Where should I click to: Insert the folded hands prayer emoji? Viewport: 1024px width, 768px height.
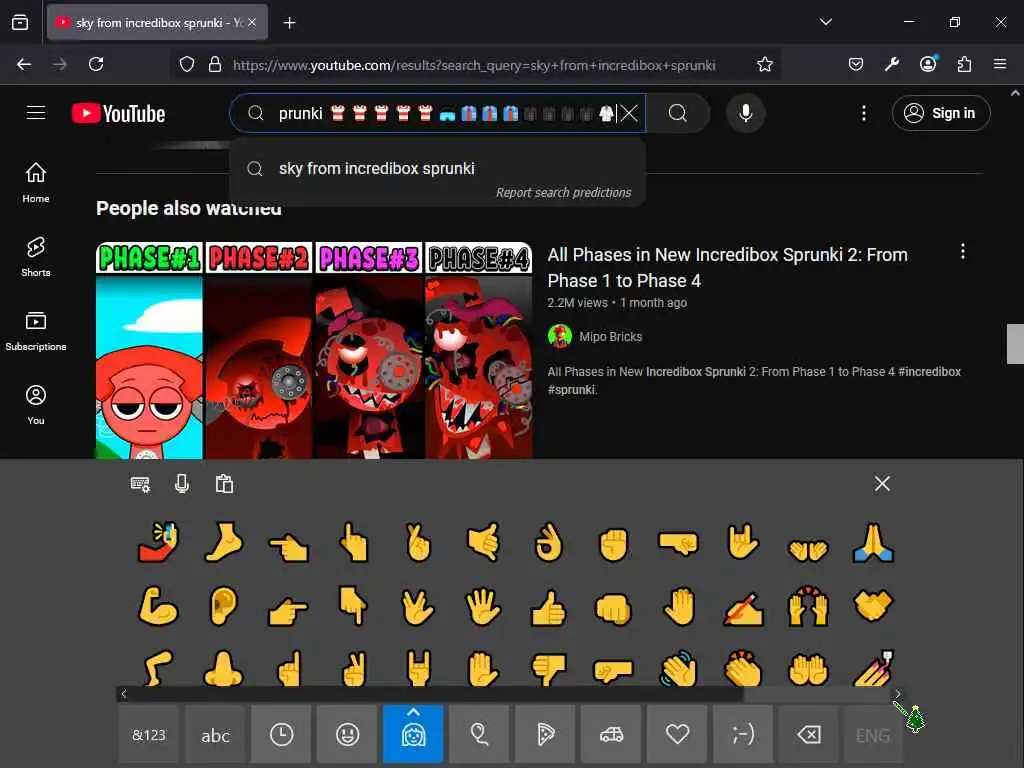click(873, 542)
